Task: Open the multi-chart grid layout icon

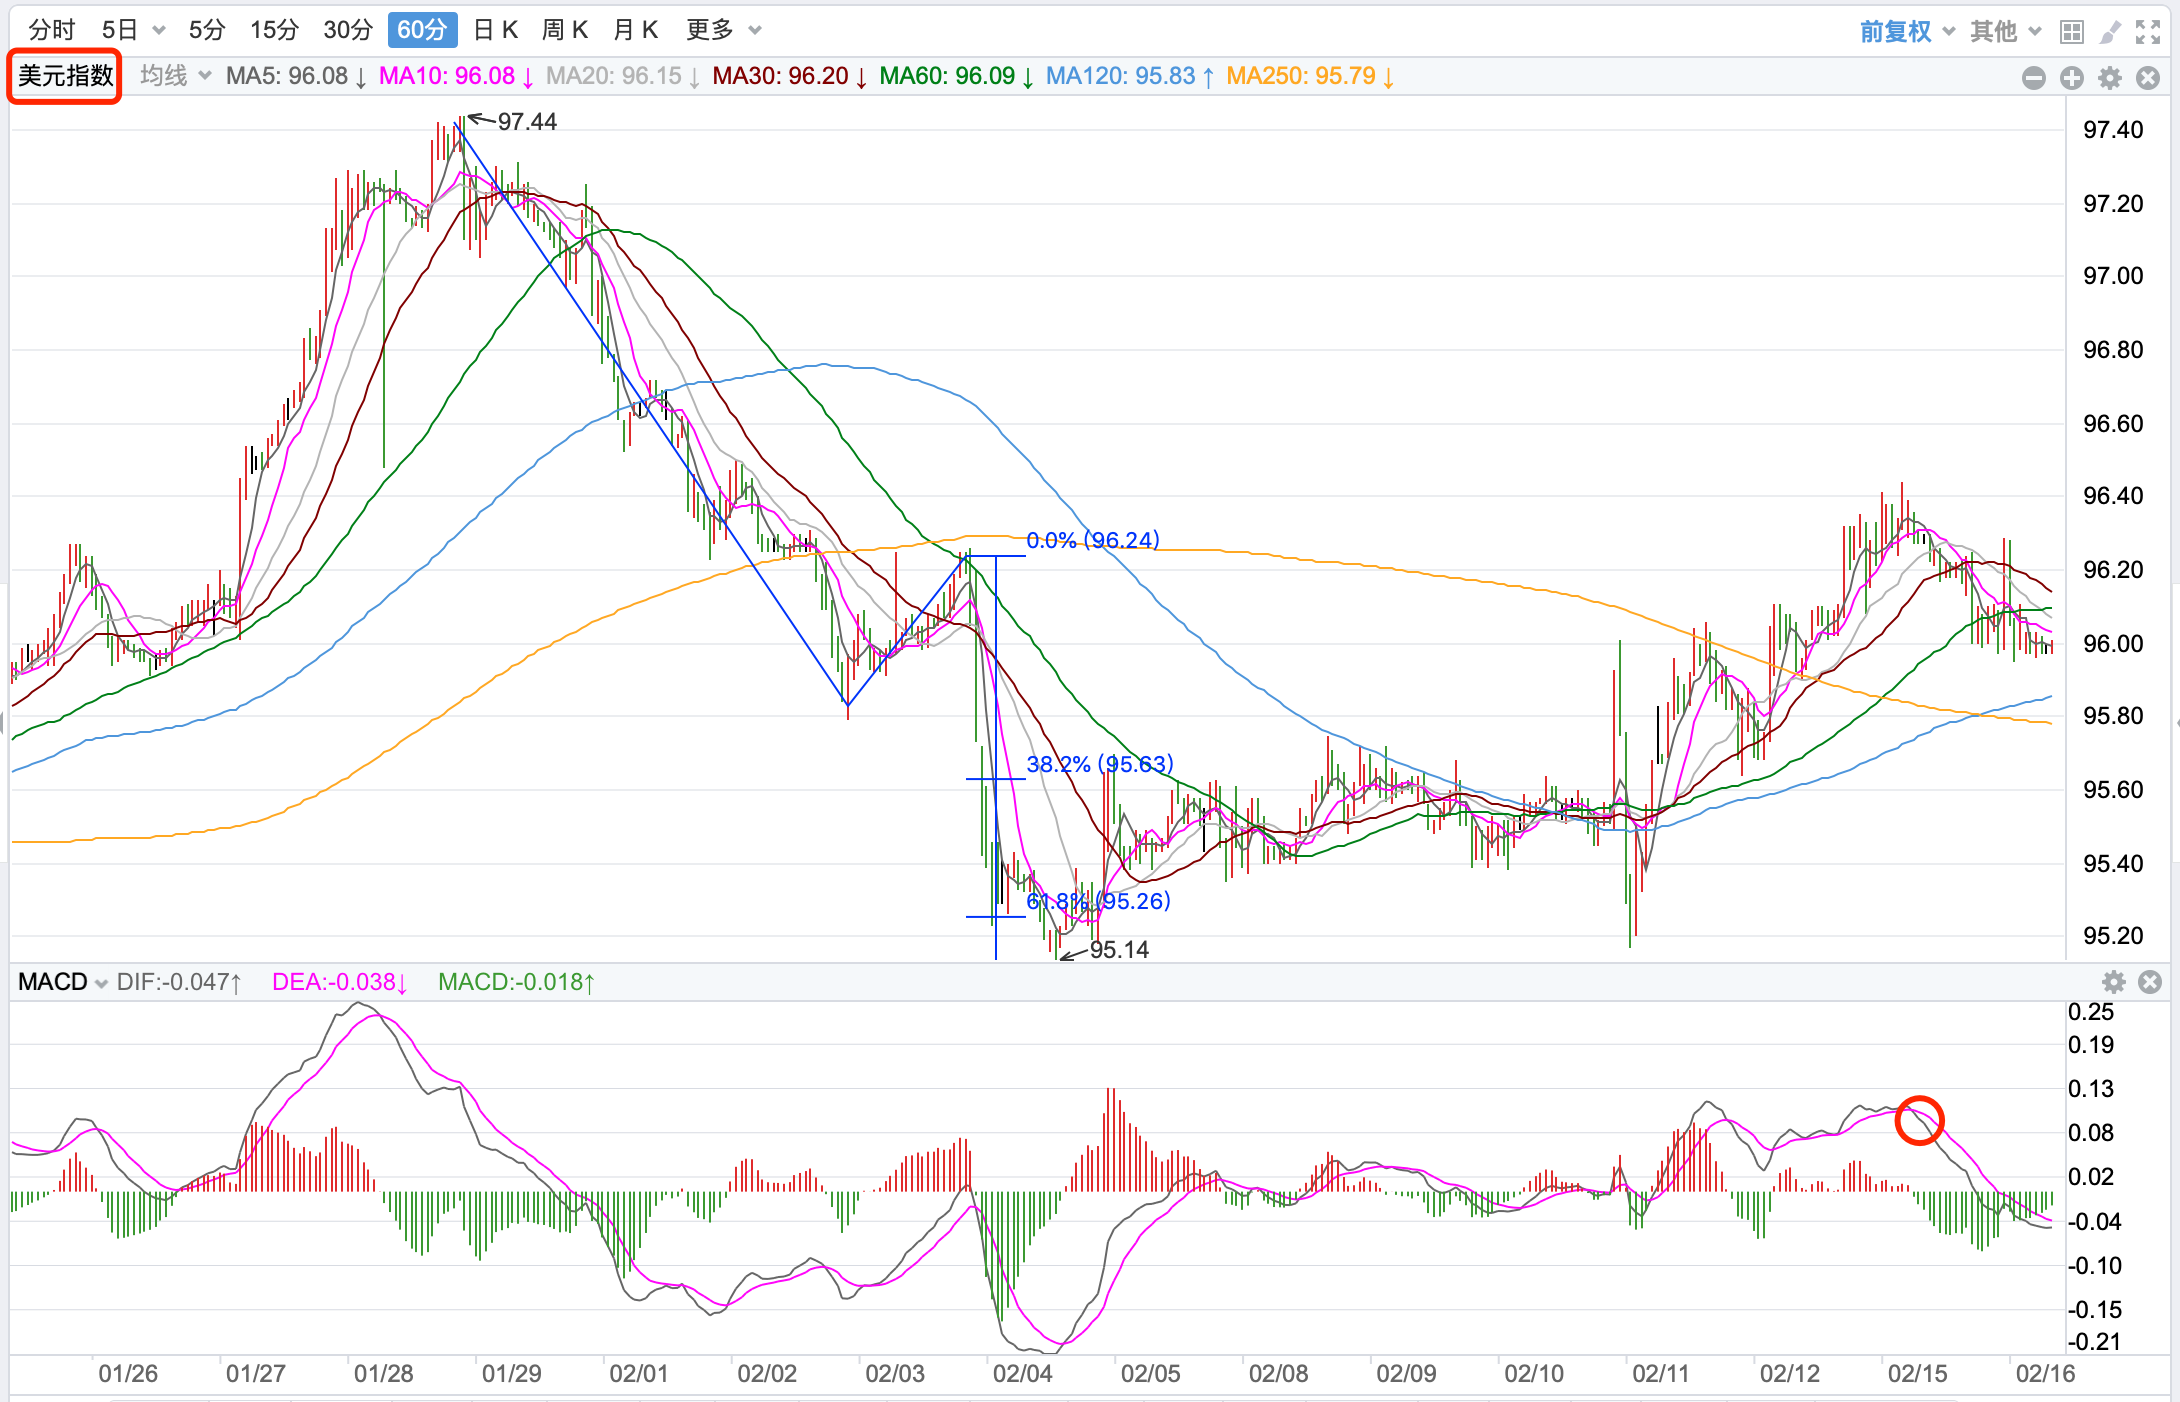Action: pos(2071,32)
